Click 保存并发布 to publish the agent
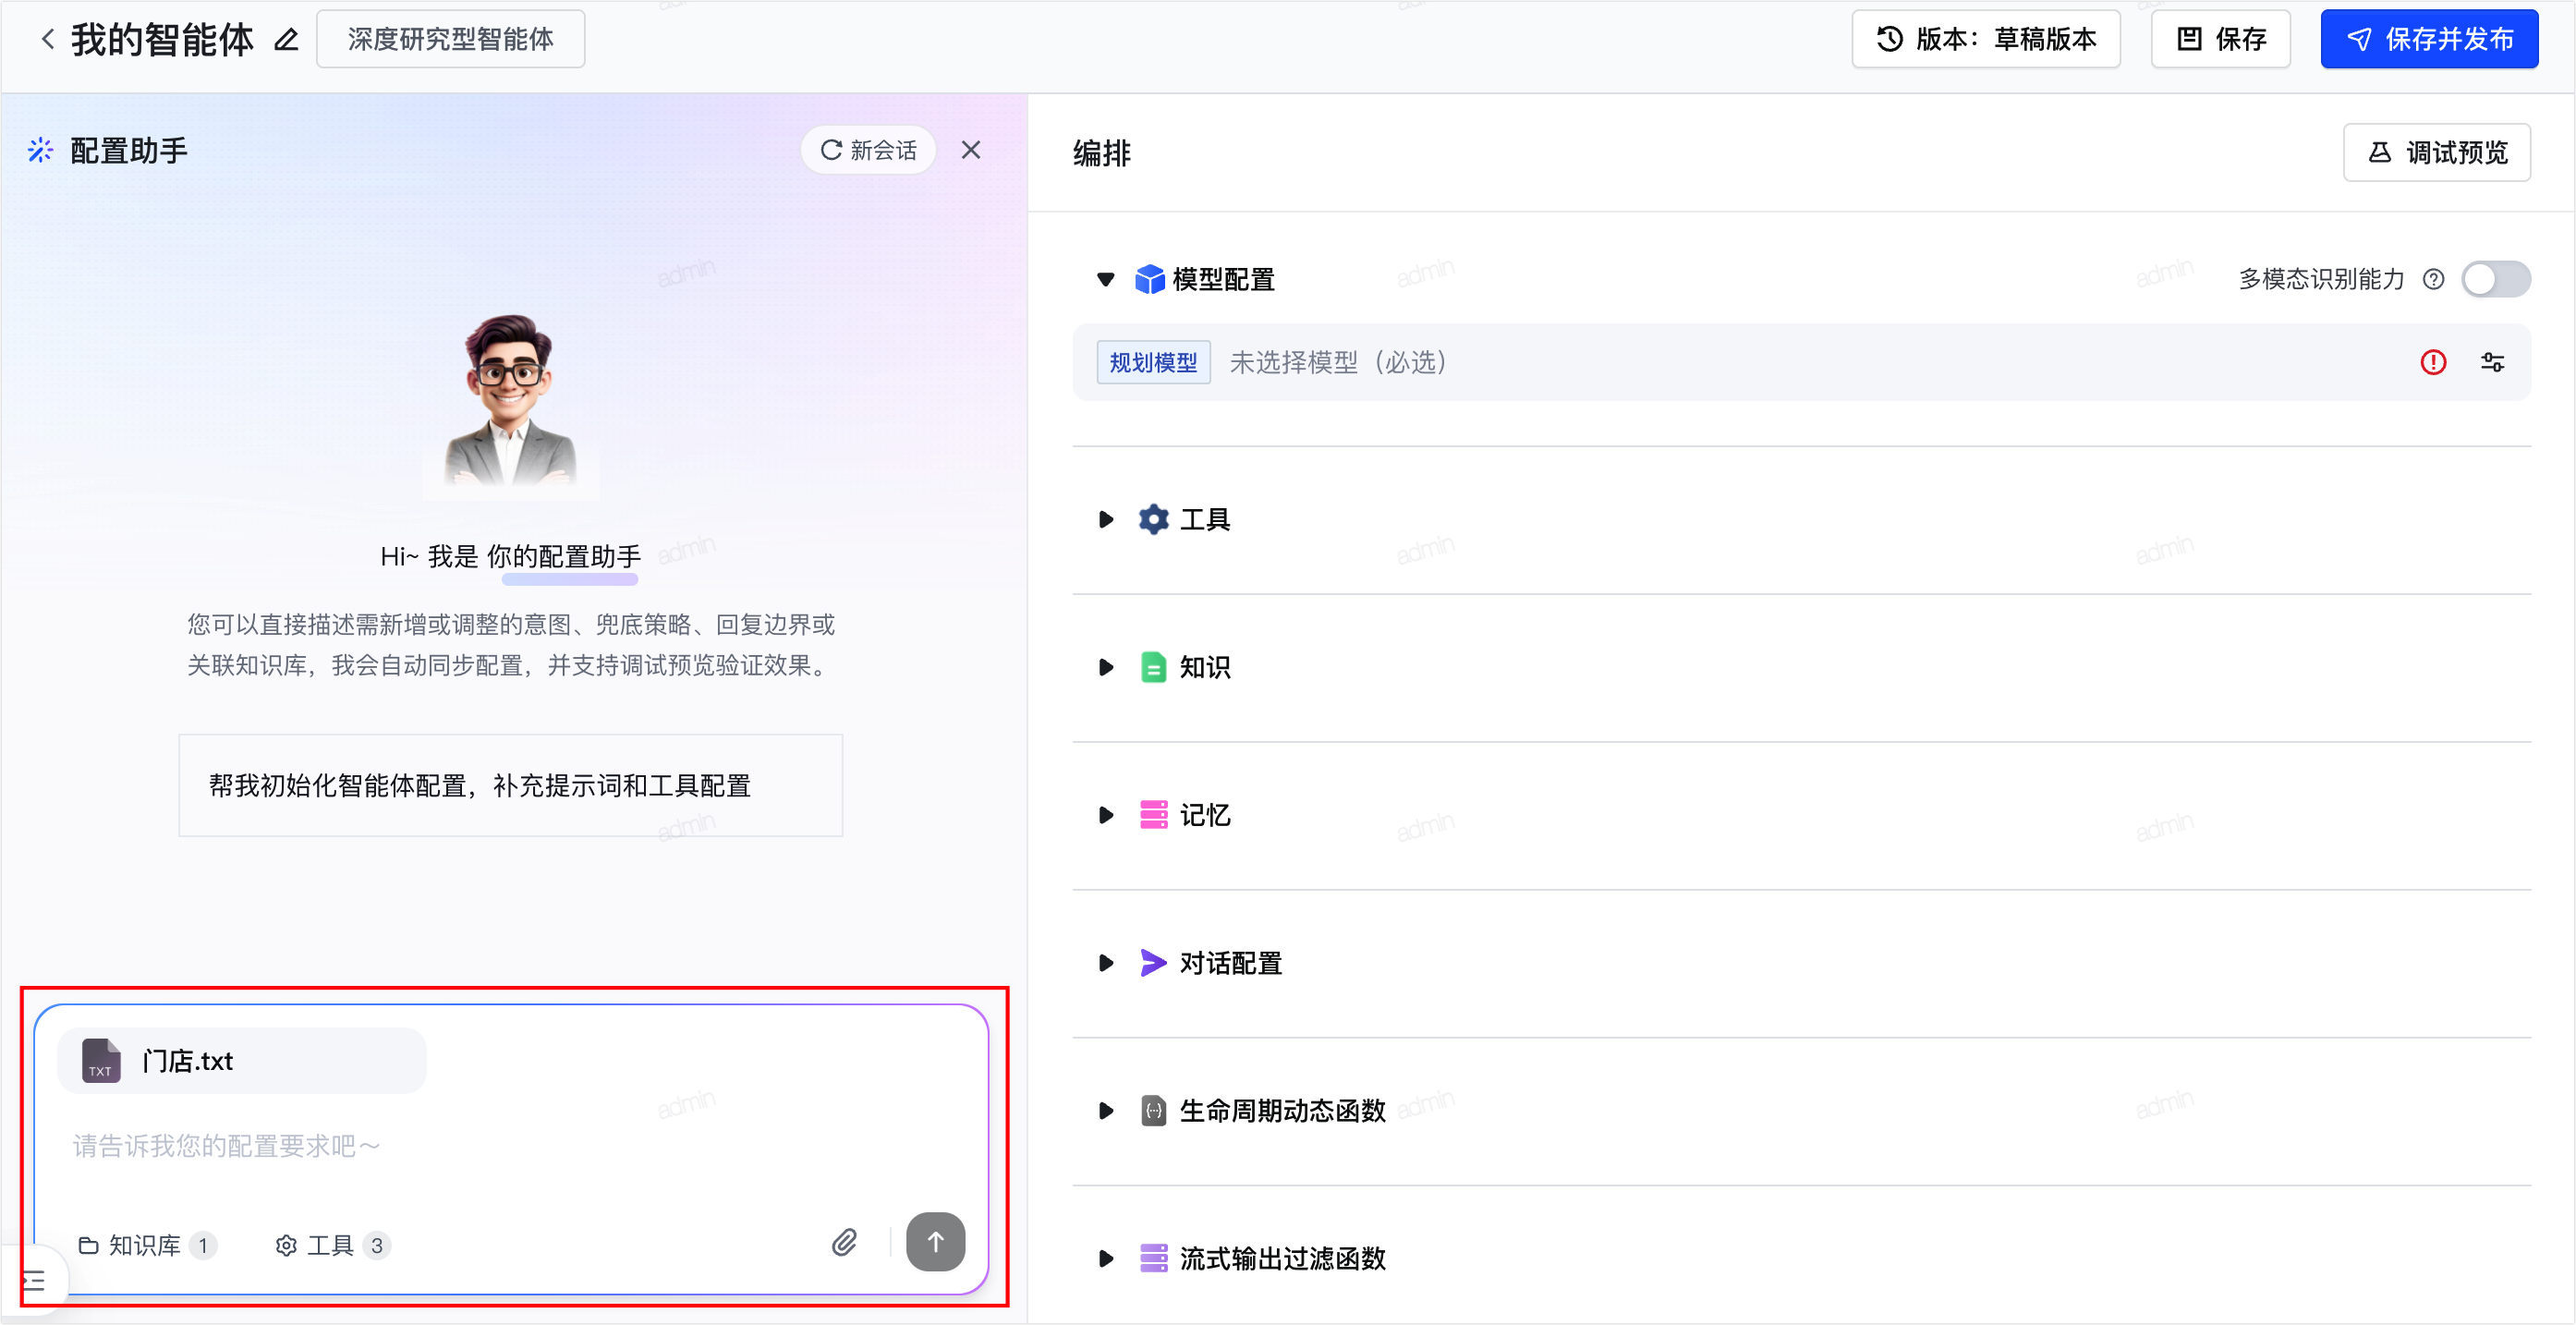Image resolution: width=2576 pixels, height=1325 pixels. coord(2428,39)
